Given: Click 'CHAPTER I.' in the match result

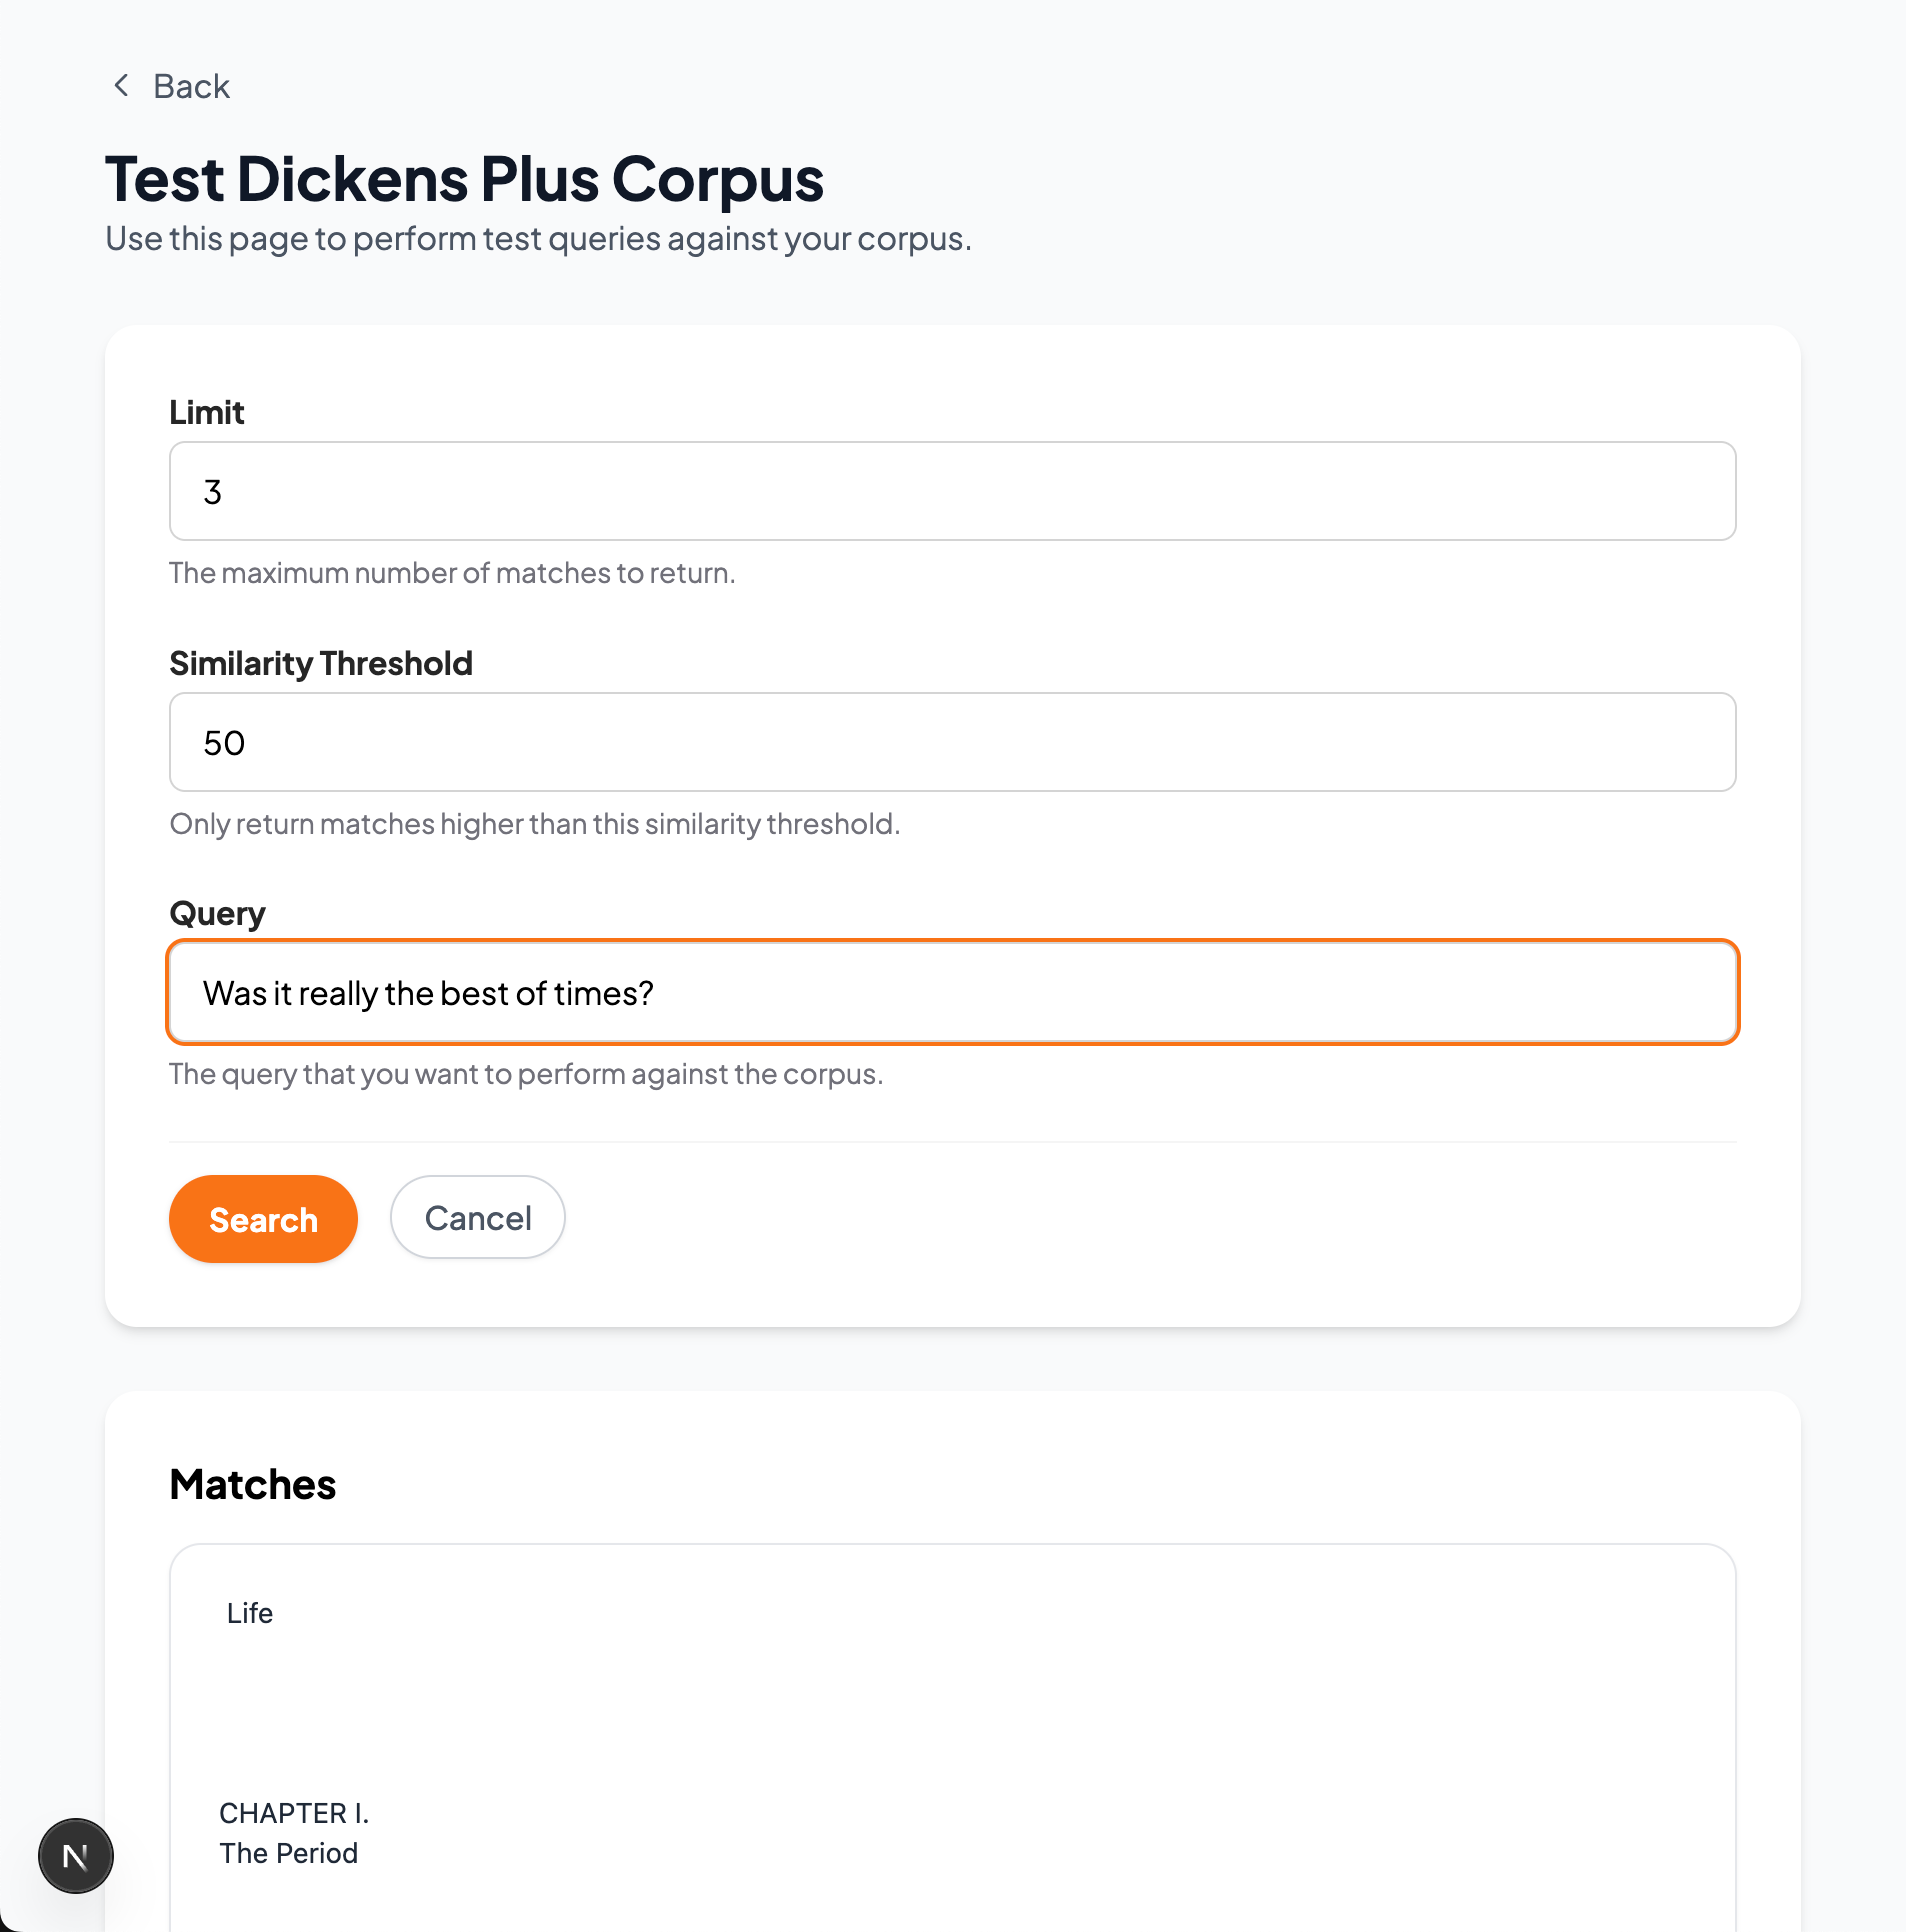Looking at the screenshot, I should tap(294, 1813).
